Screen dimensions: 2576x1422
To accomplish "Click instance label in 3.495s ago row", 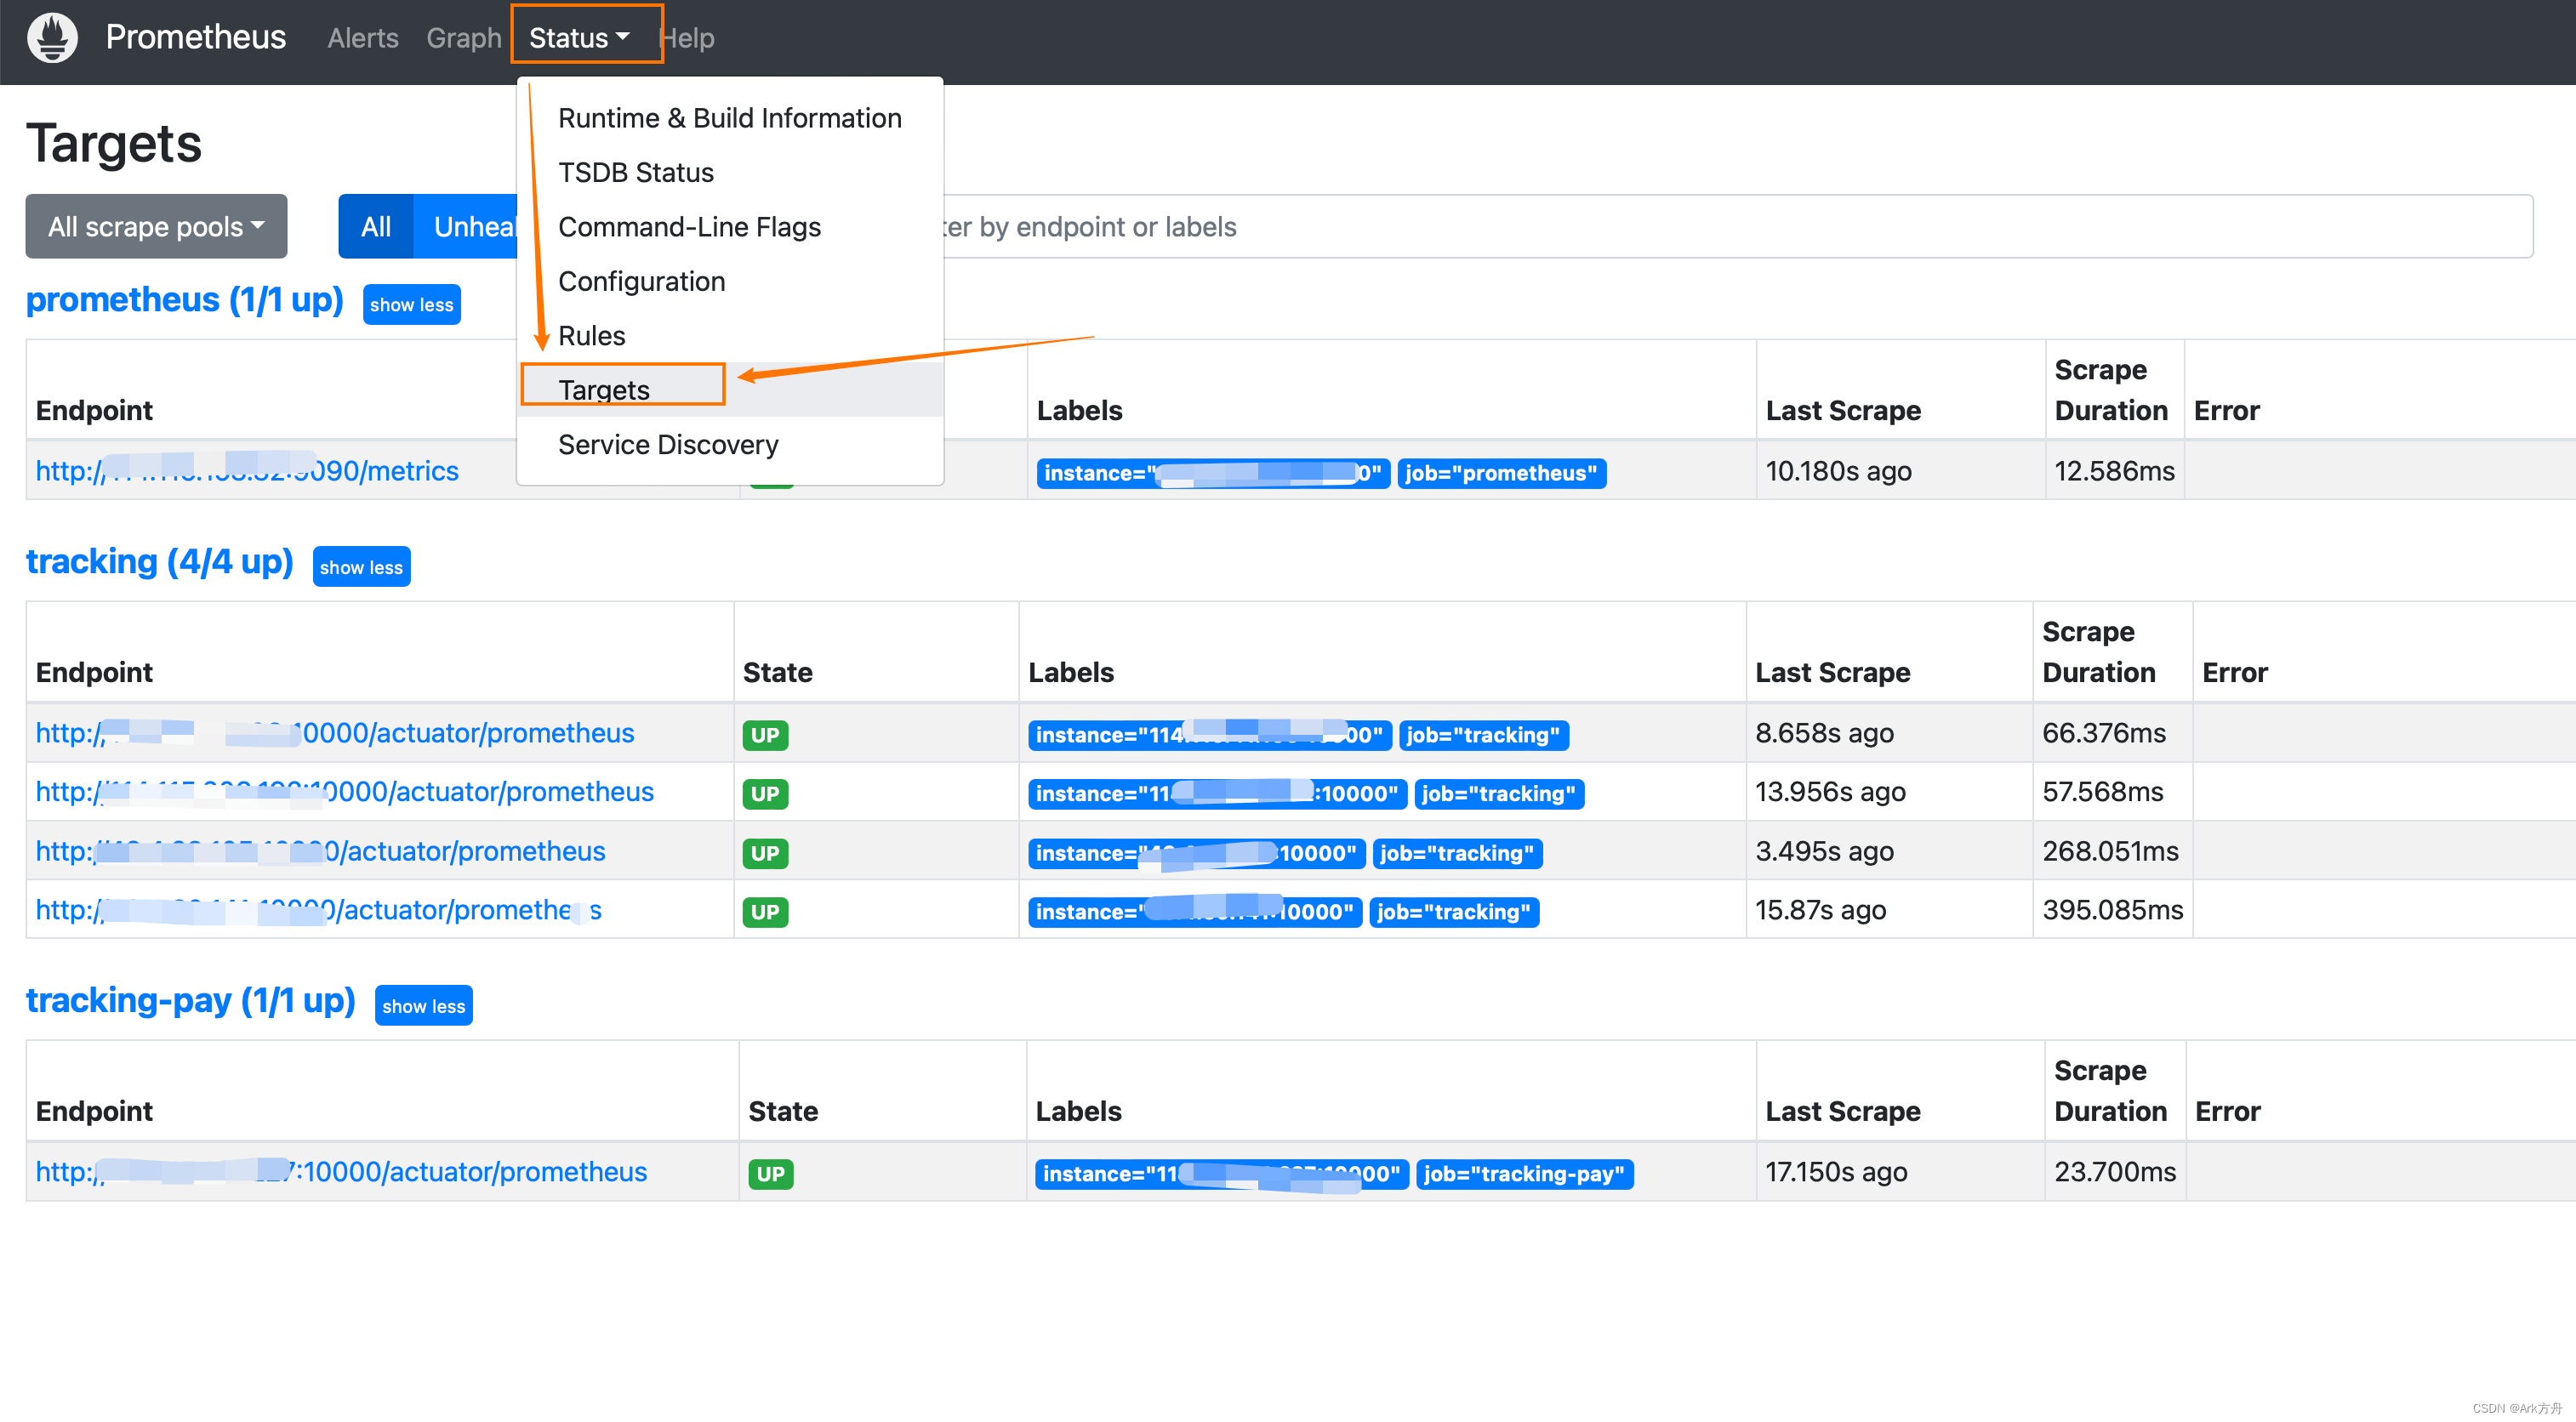I will pos(1197,853).
